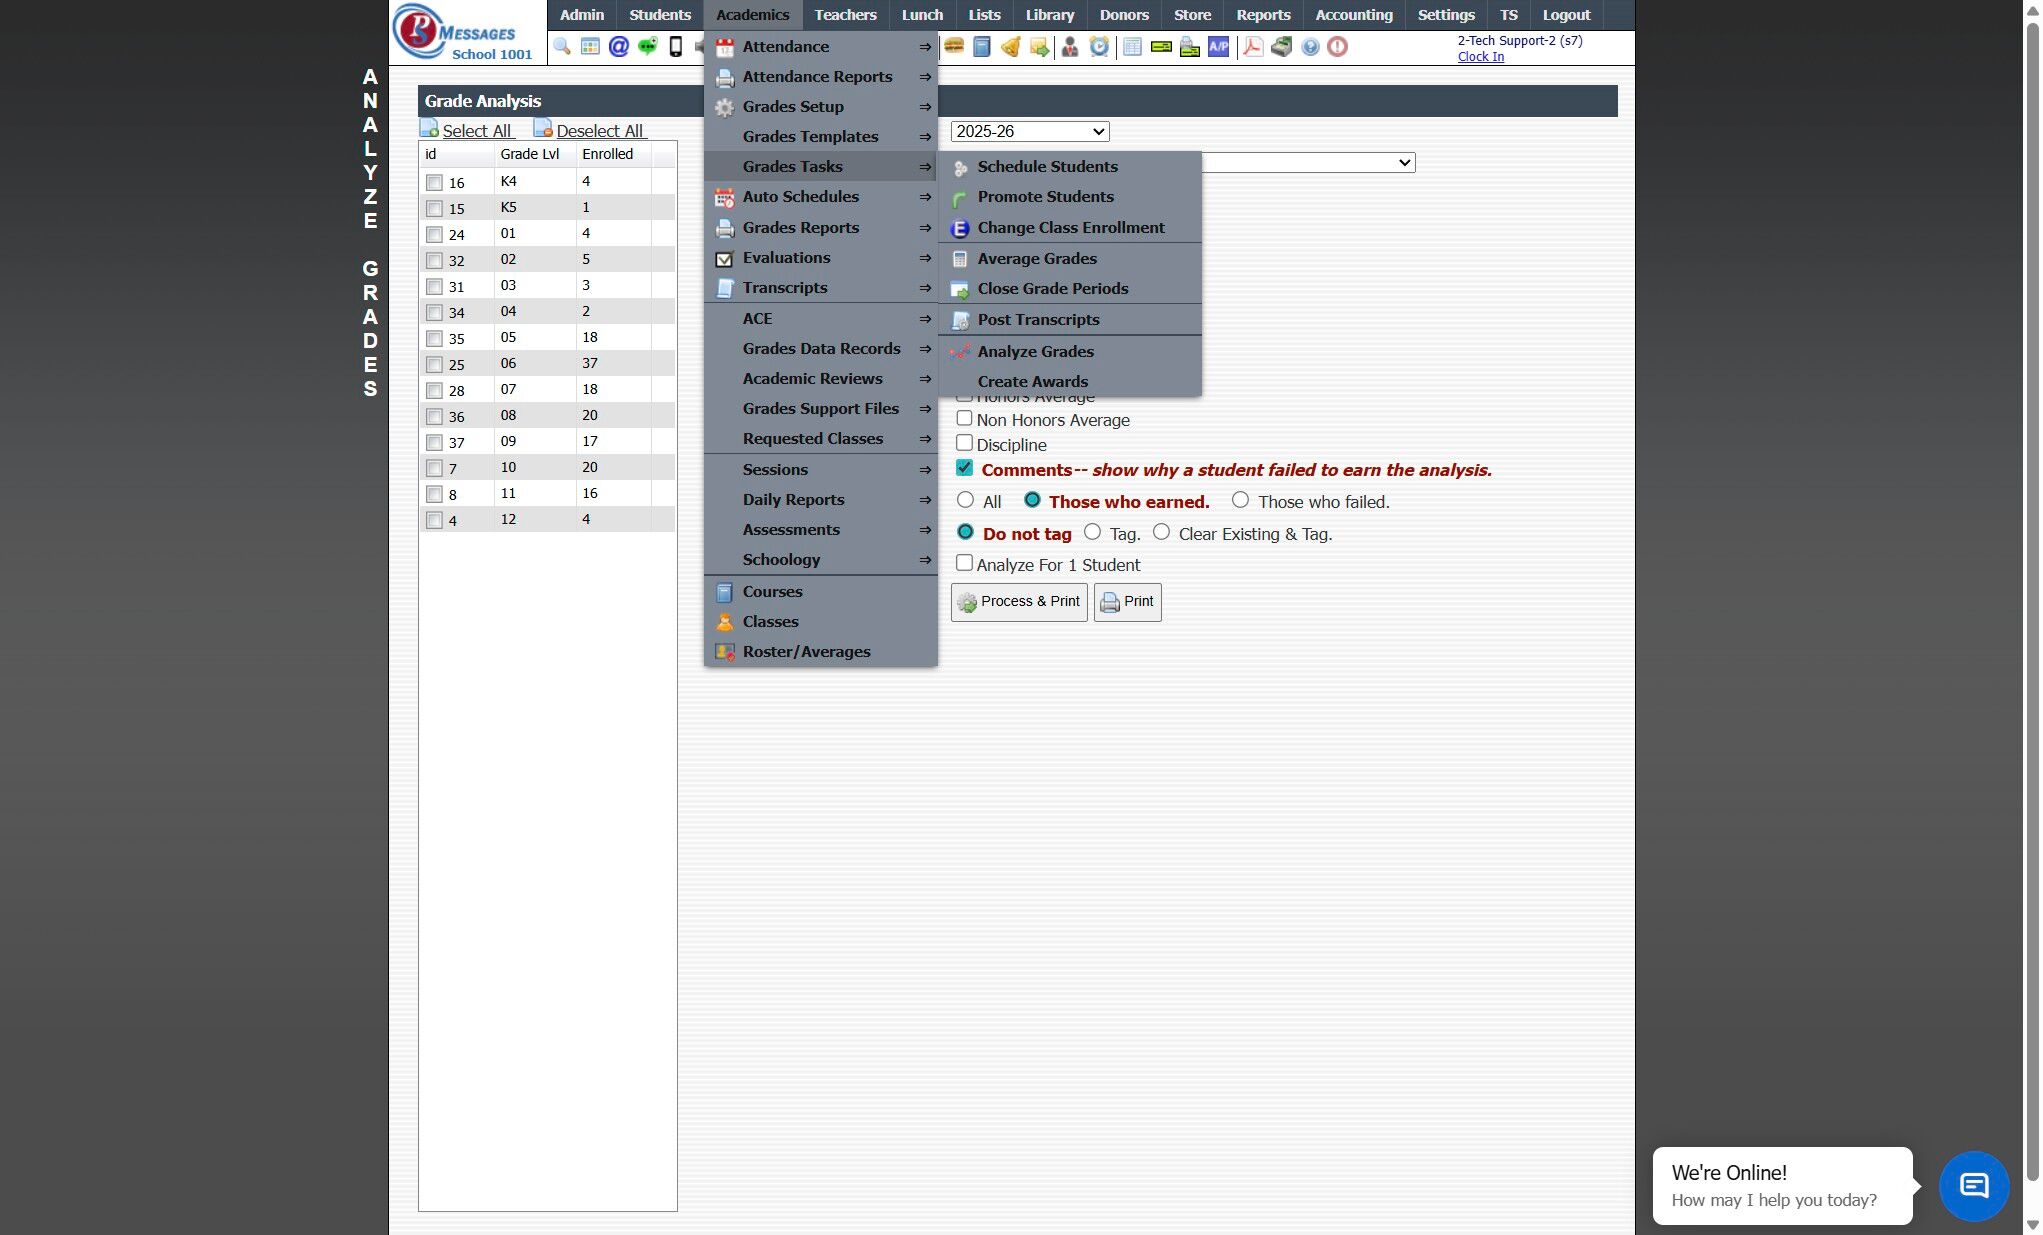
Task: Click the magnifying glass search icon
Action: tap(562, 47)
